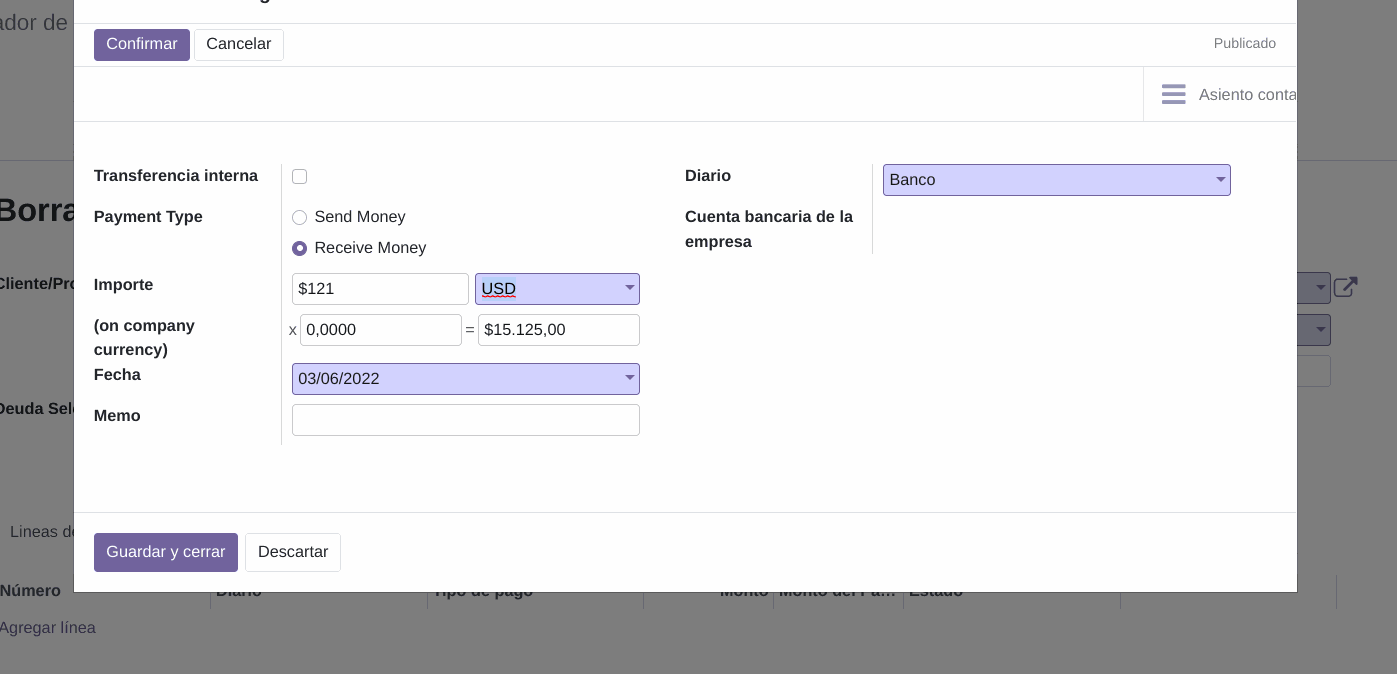Viewport: 1397px width, 674px height.
Task: Click the Cancelar button
Action: click(239, 45)
